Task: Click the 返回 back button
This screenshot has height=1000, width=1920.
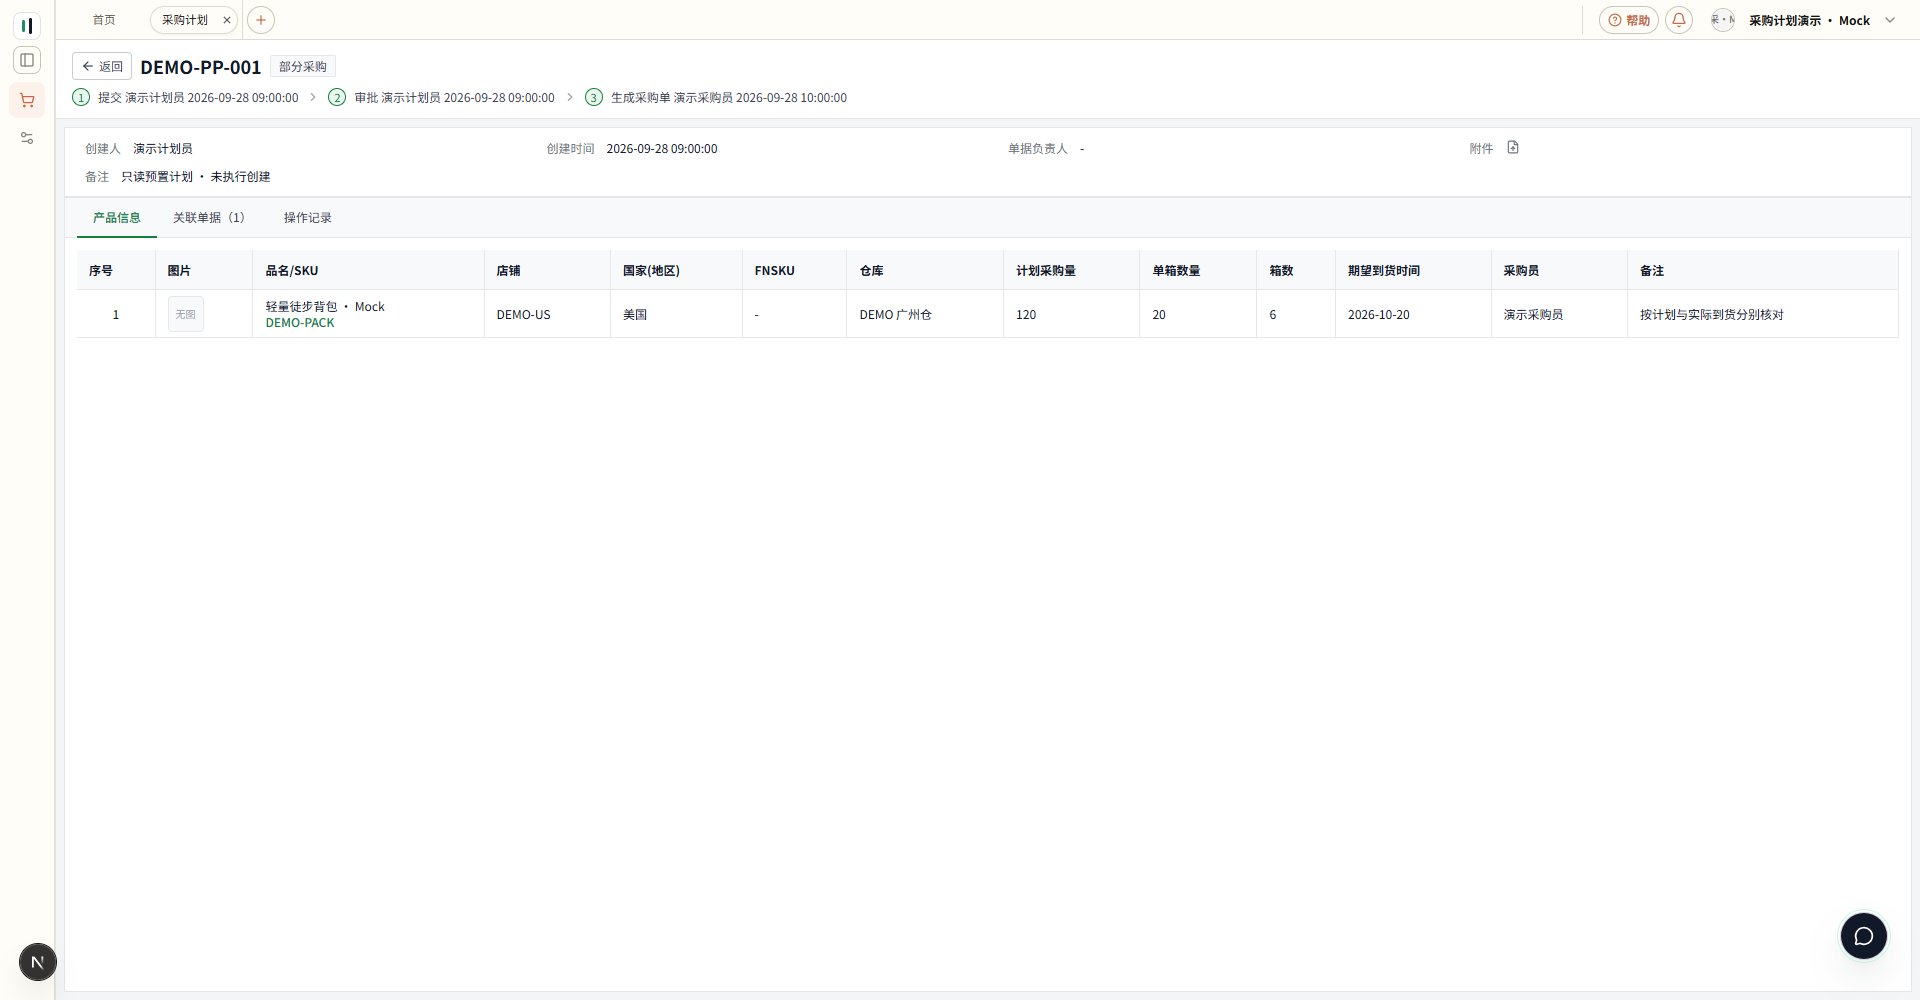Action: (x=102, y=66)
